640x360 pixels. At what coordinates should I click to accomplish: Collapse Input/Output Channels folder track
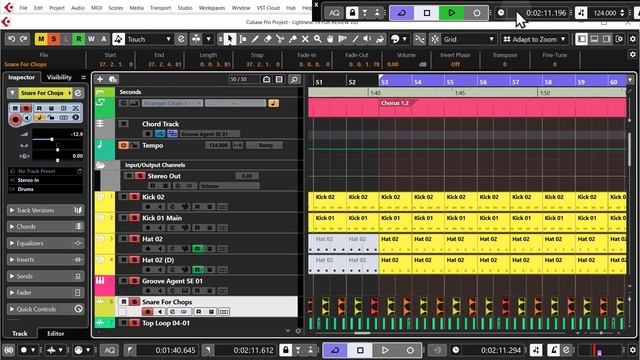point(100,165)
